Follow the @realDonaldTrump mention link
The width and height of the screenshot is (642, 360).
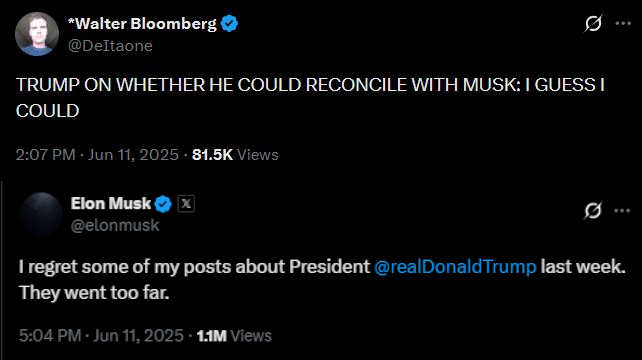455,267
